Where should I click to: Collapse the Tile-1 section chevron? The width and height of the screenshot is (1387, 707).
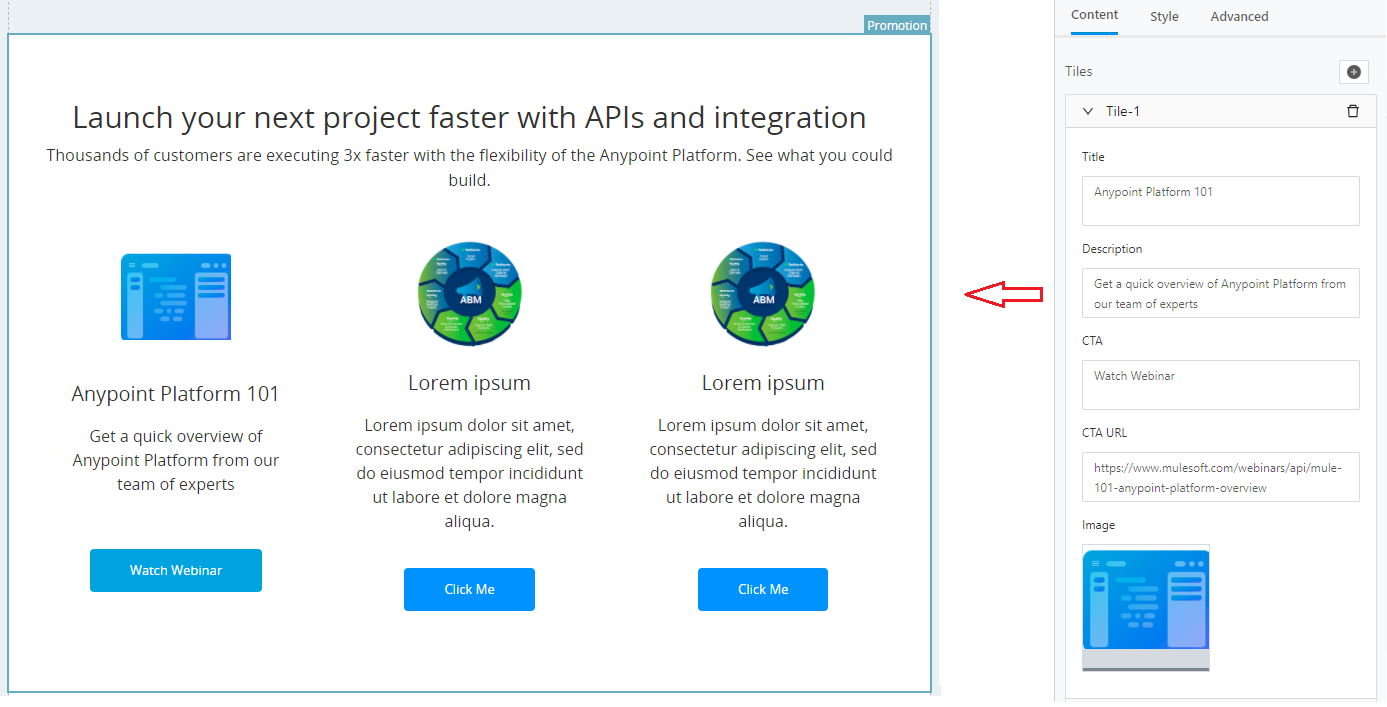1088,111
